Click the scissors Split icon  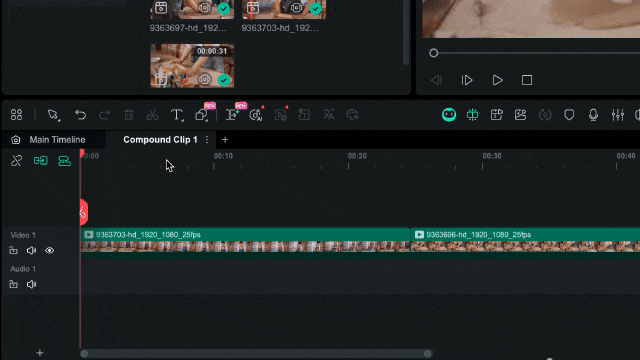click(152, 115)
